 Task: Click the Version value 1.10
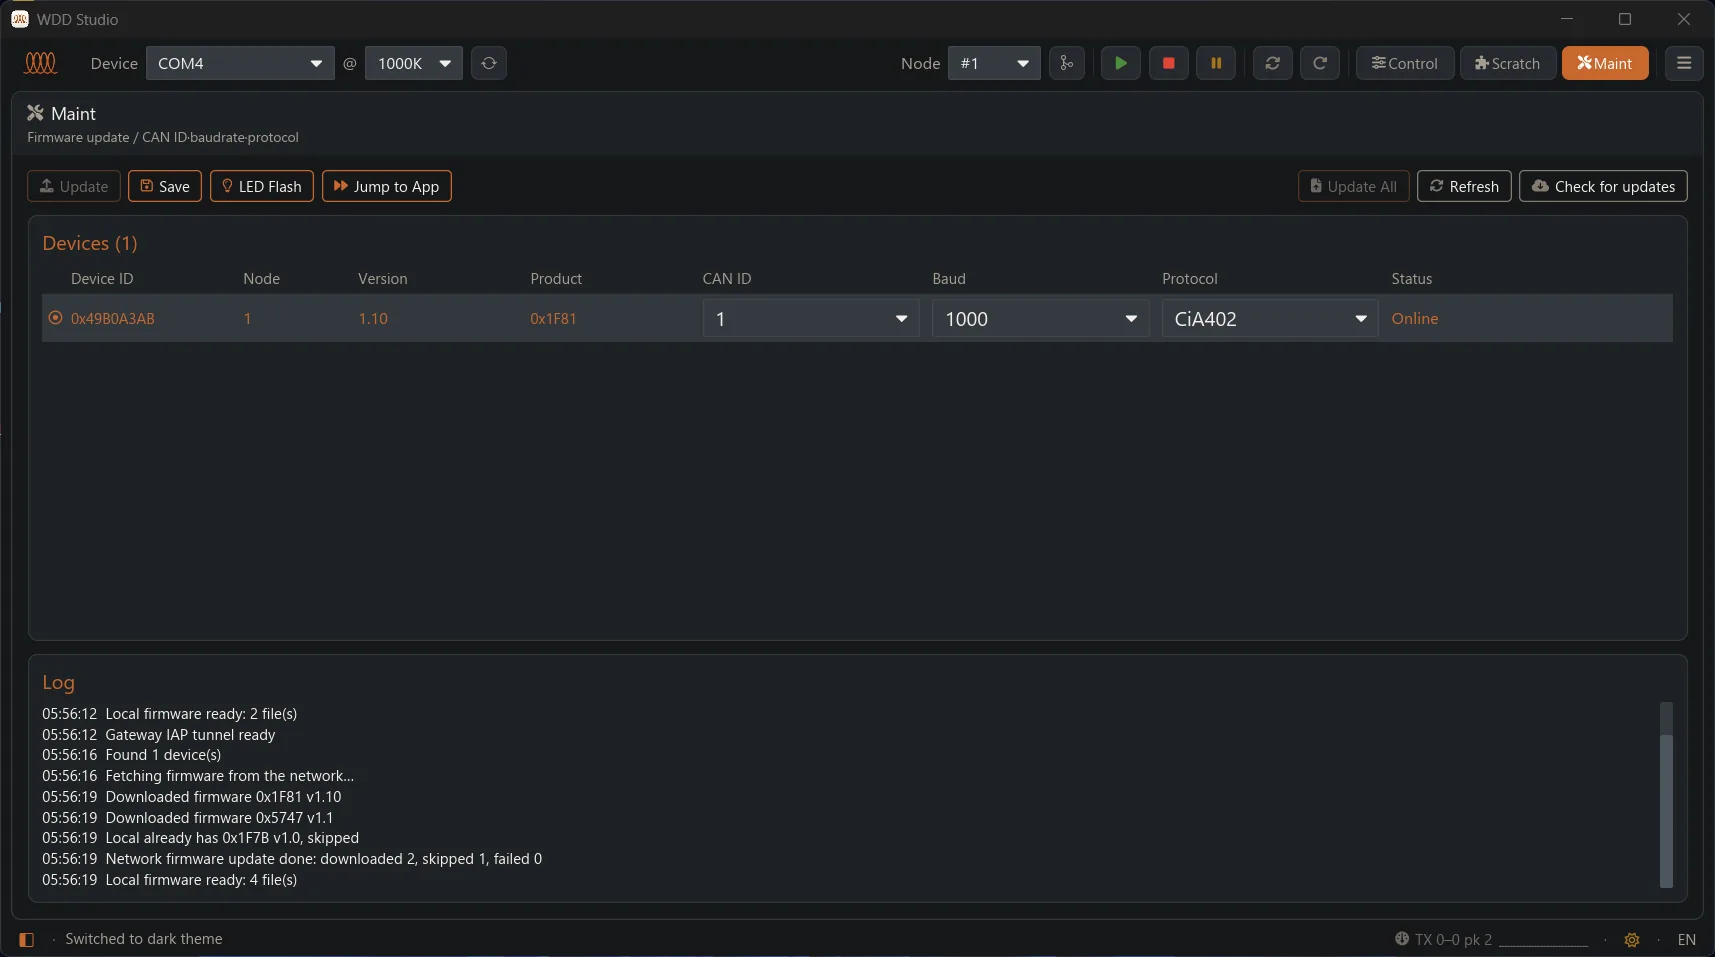coord(373,318)
